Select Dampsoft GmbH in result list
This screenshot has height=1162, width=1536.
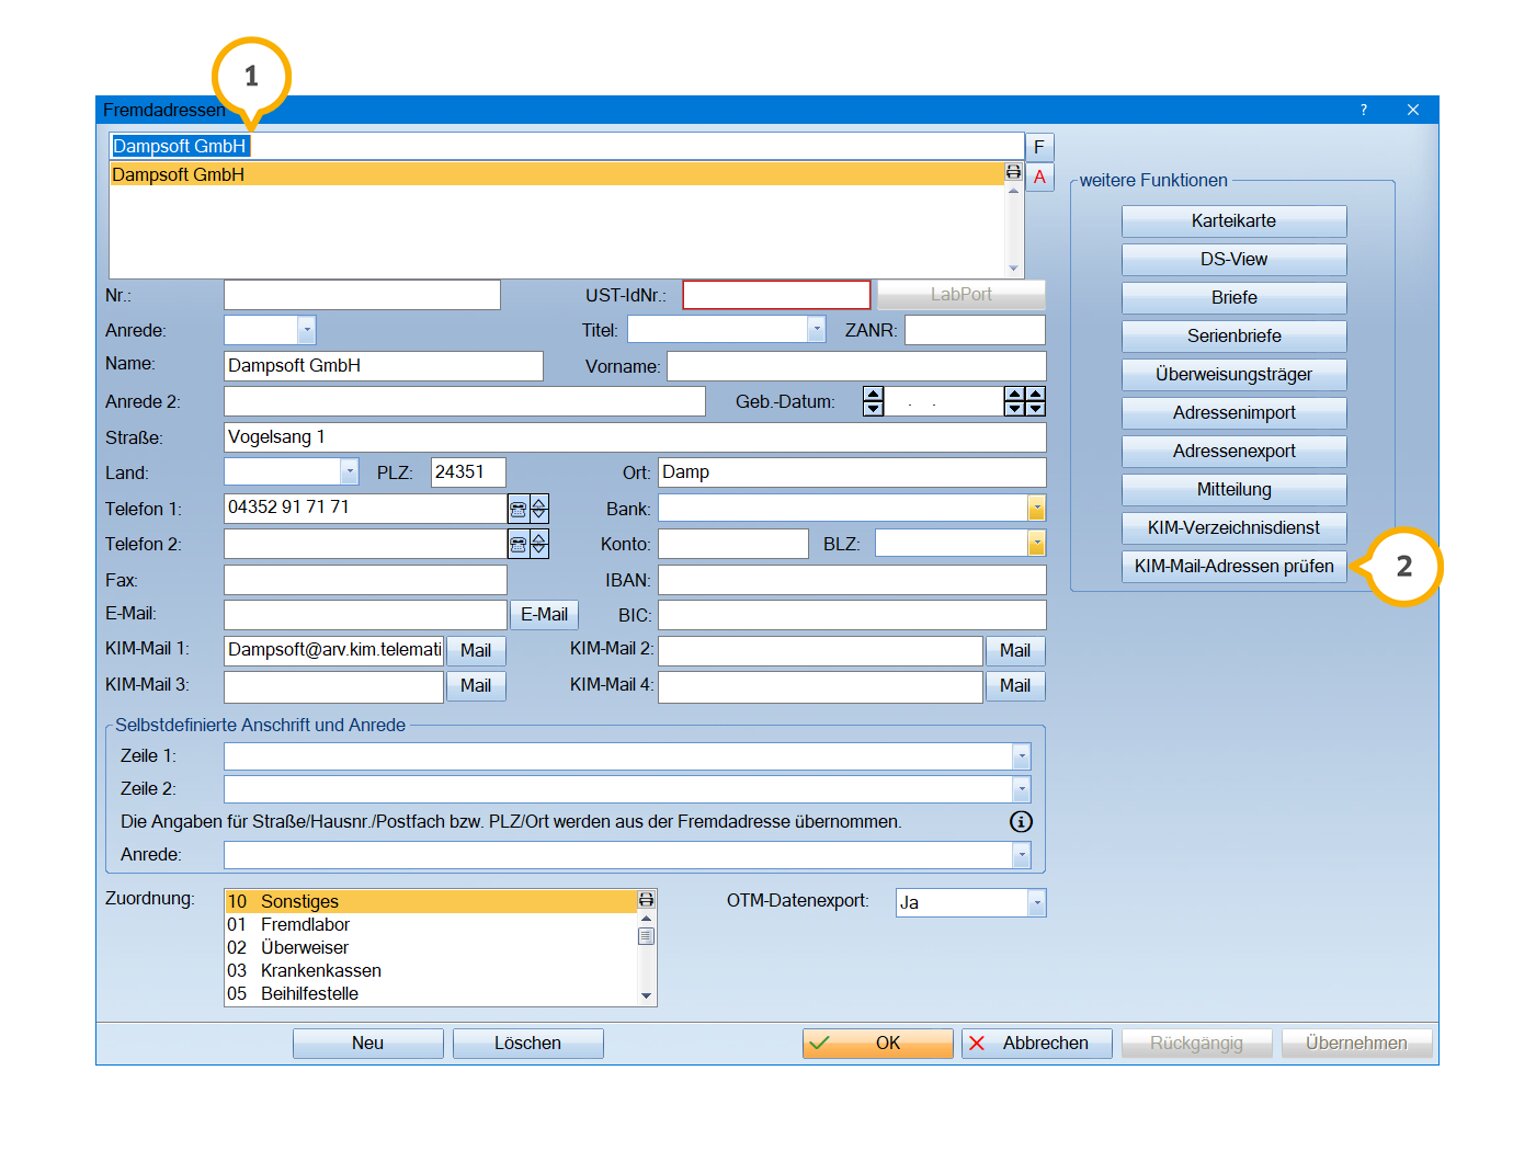click(x=557, y=175)
